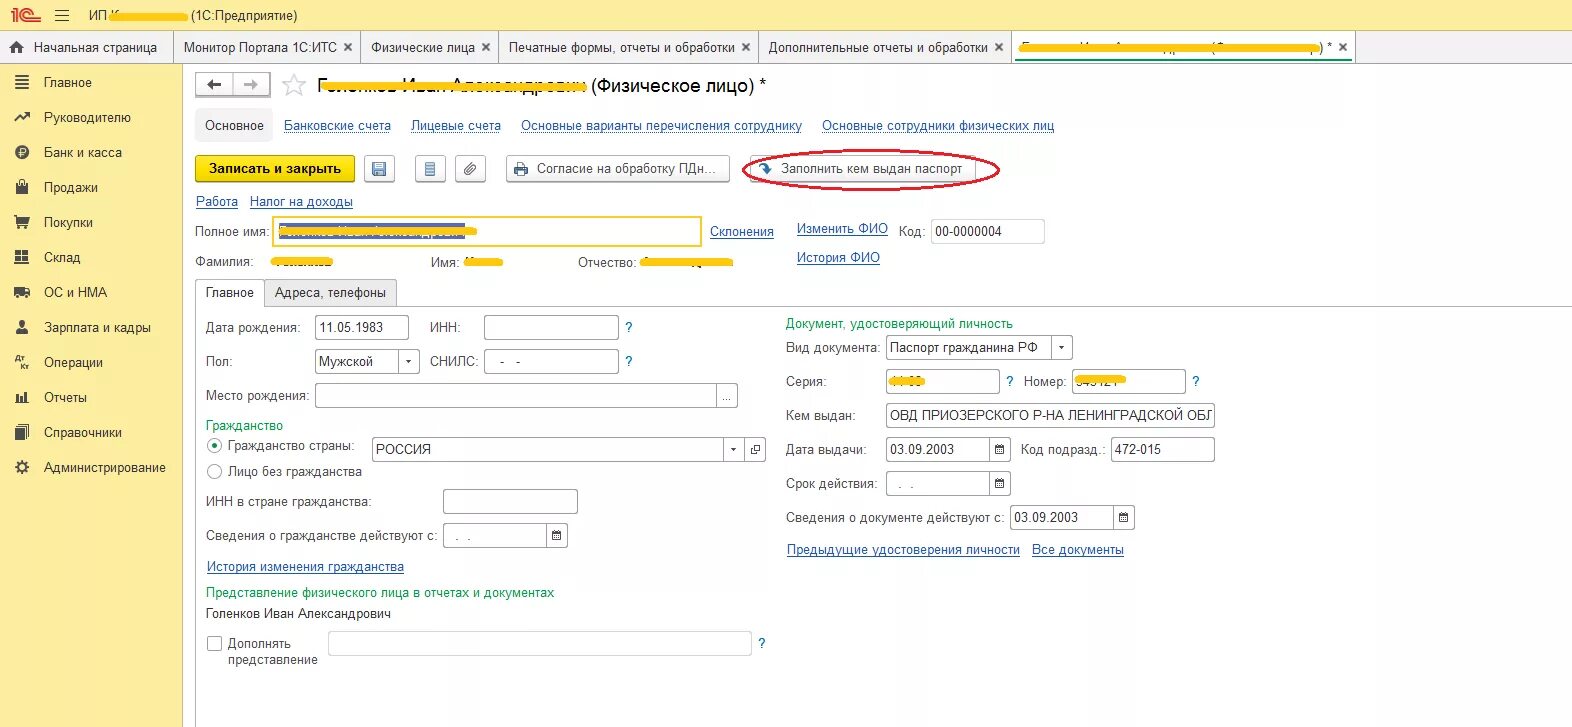
Task: Open Все документы link
Action: tap(1078, 549)
